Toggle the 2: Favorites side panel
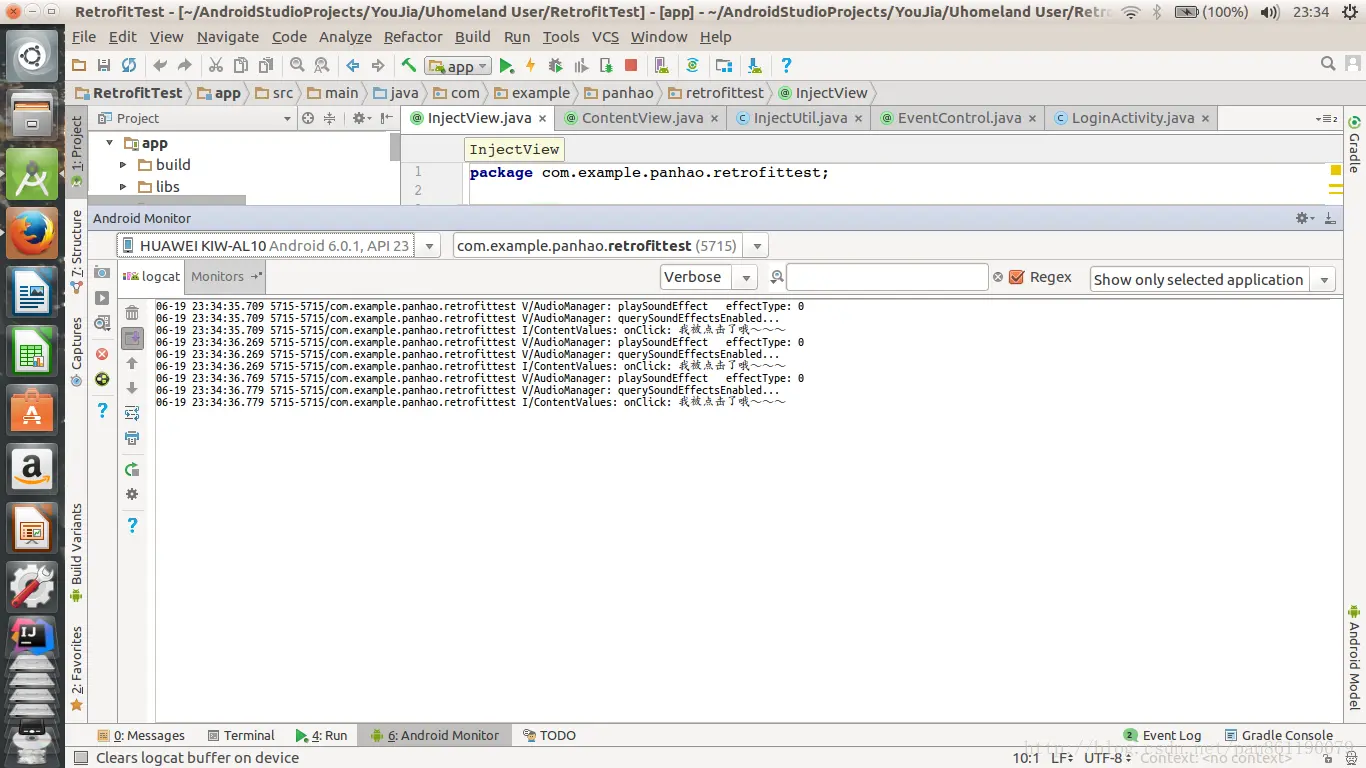The image size is (1366, 768). pyautogui.click(x=77, y=669)
